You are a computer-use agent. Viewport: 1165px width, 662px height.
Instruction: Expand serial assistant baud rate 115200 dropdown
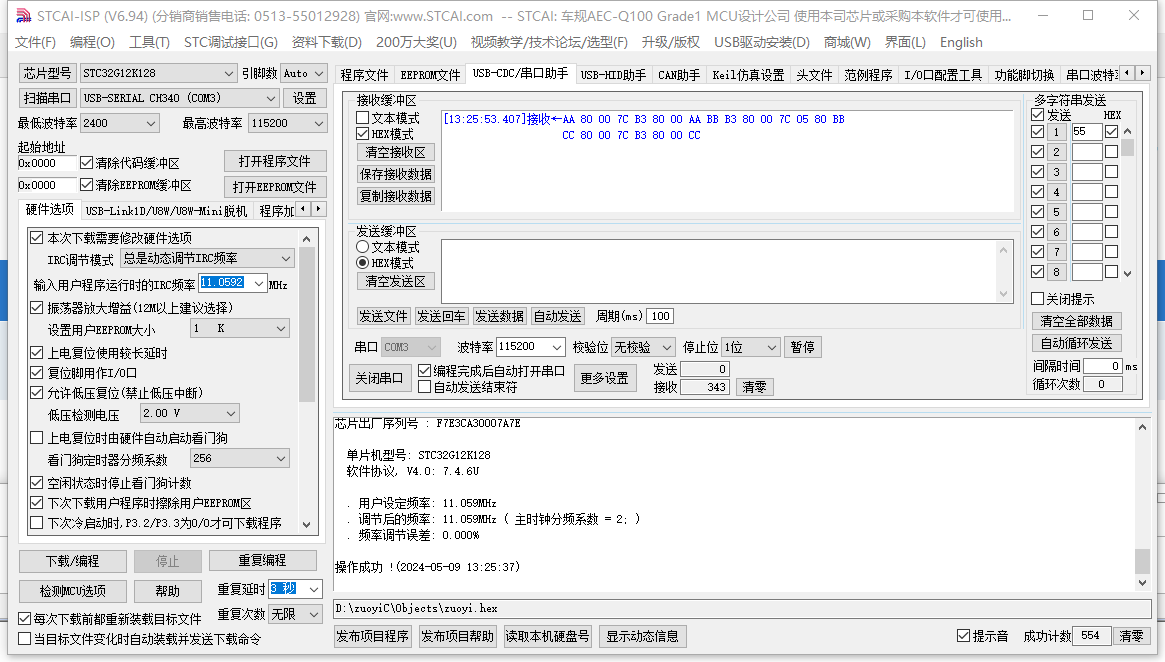pyautogui.click(x=556, y=347)
